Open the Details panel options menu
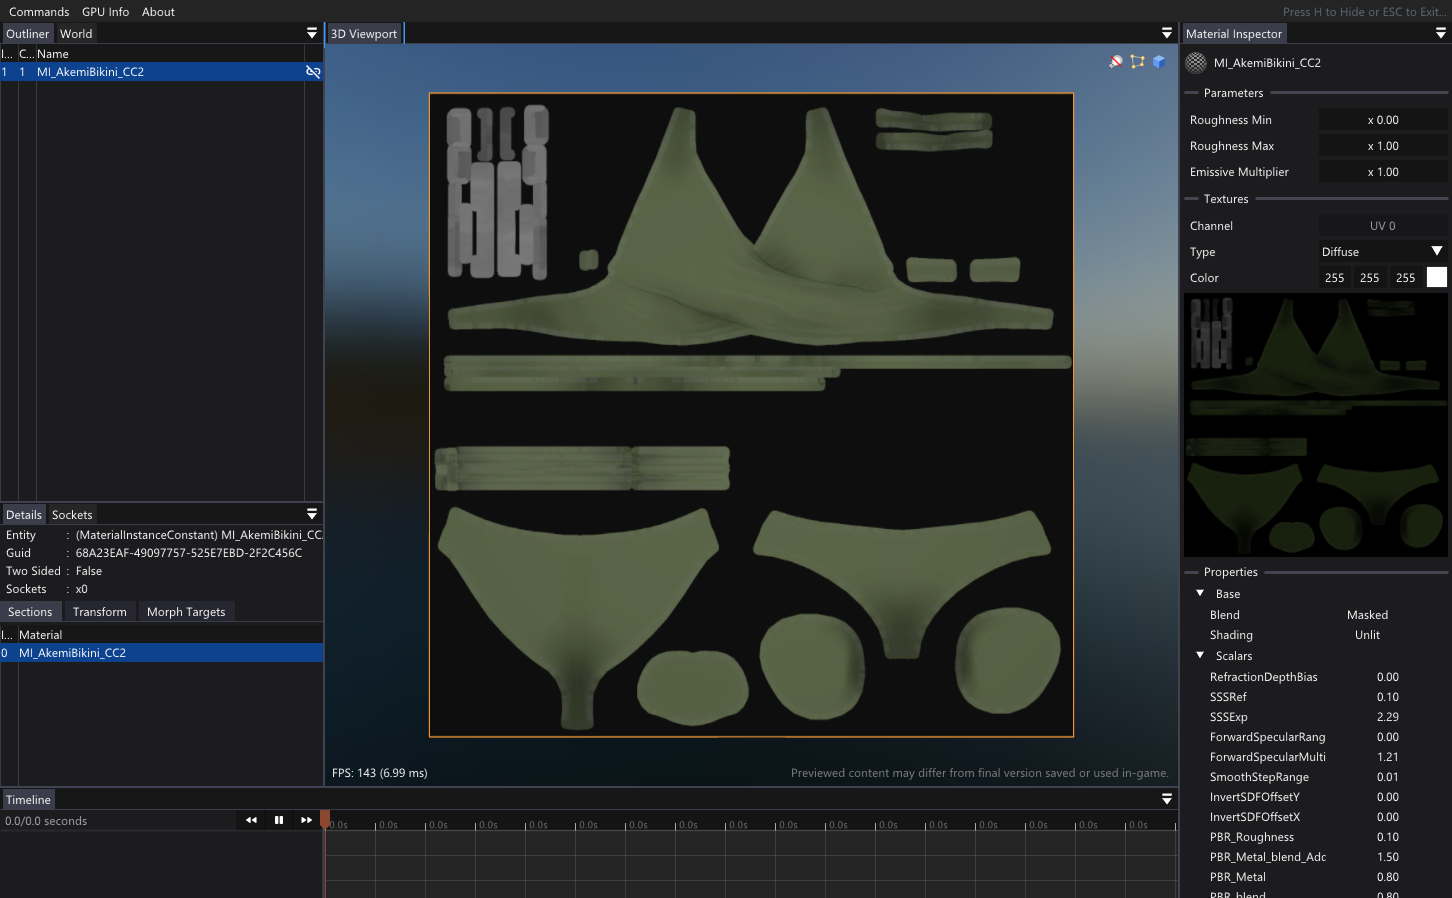1452x898 pixels. [x=312, y=514]
